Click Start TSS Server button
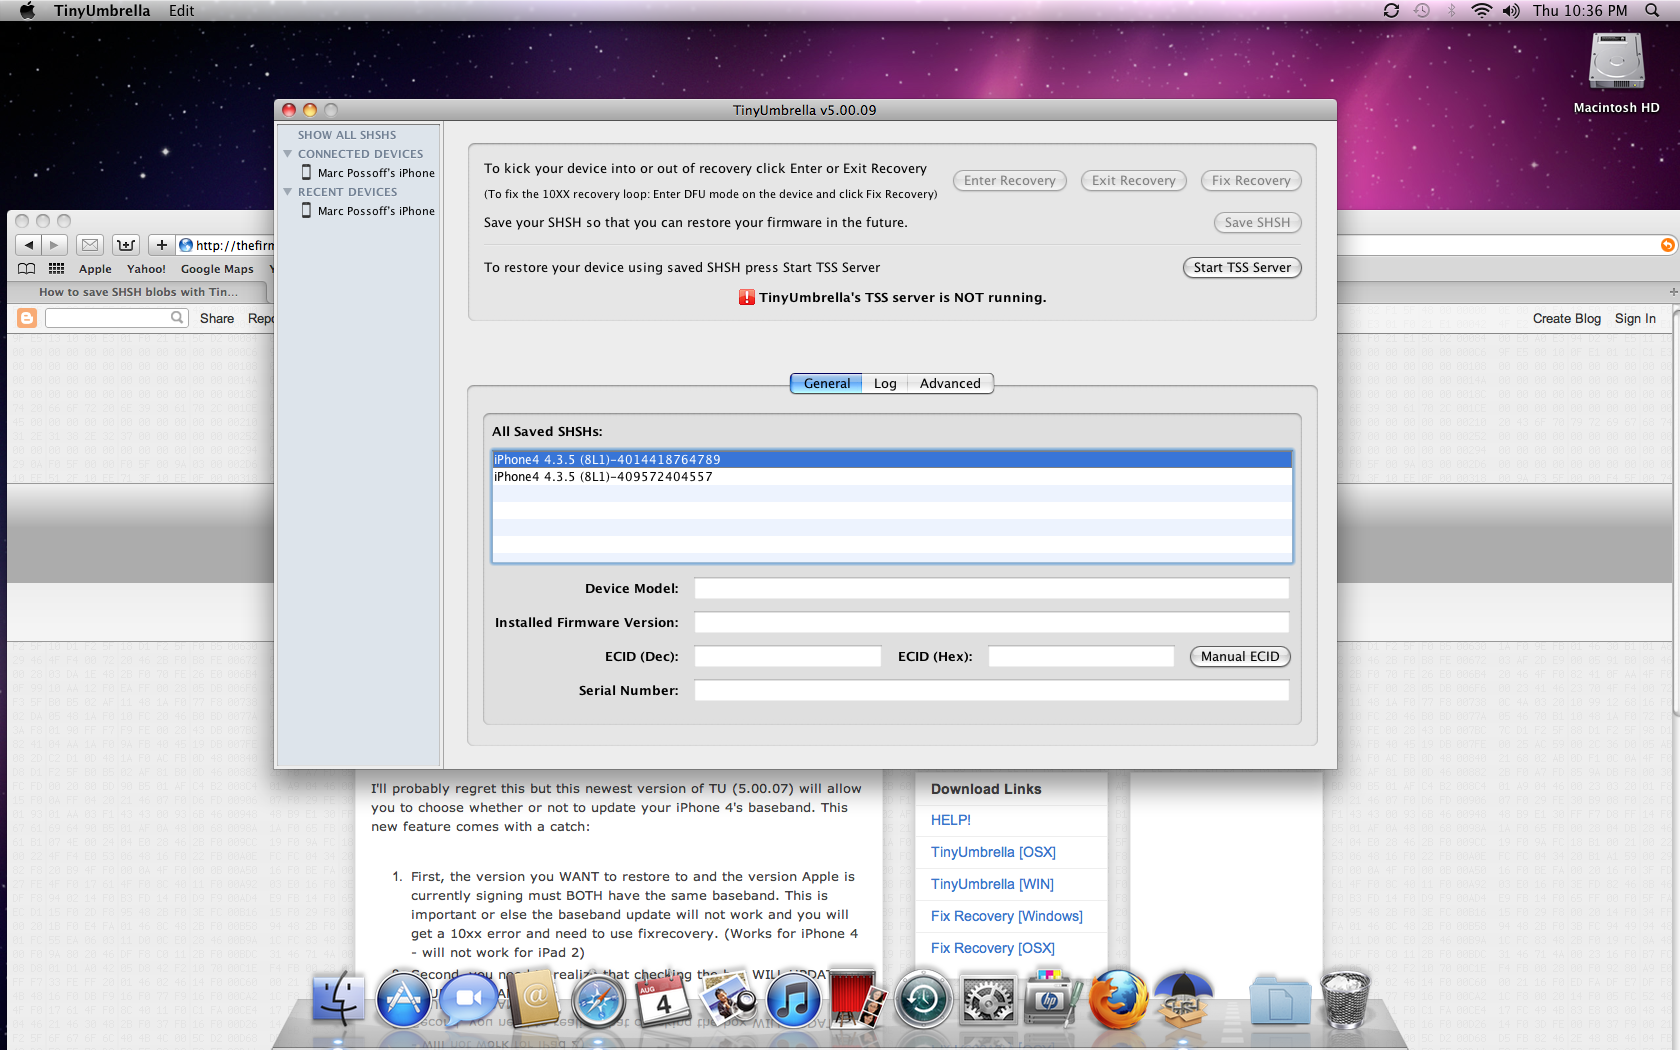This screenshot has width=1680, height=1050. [1242, 268]
